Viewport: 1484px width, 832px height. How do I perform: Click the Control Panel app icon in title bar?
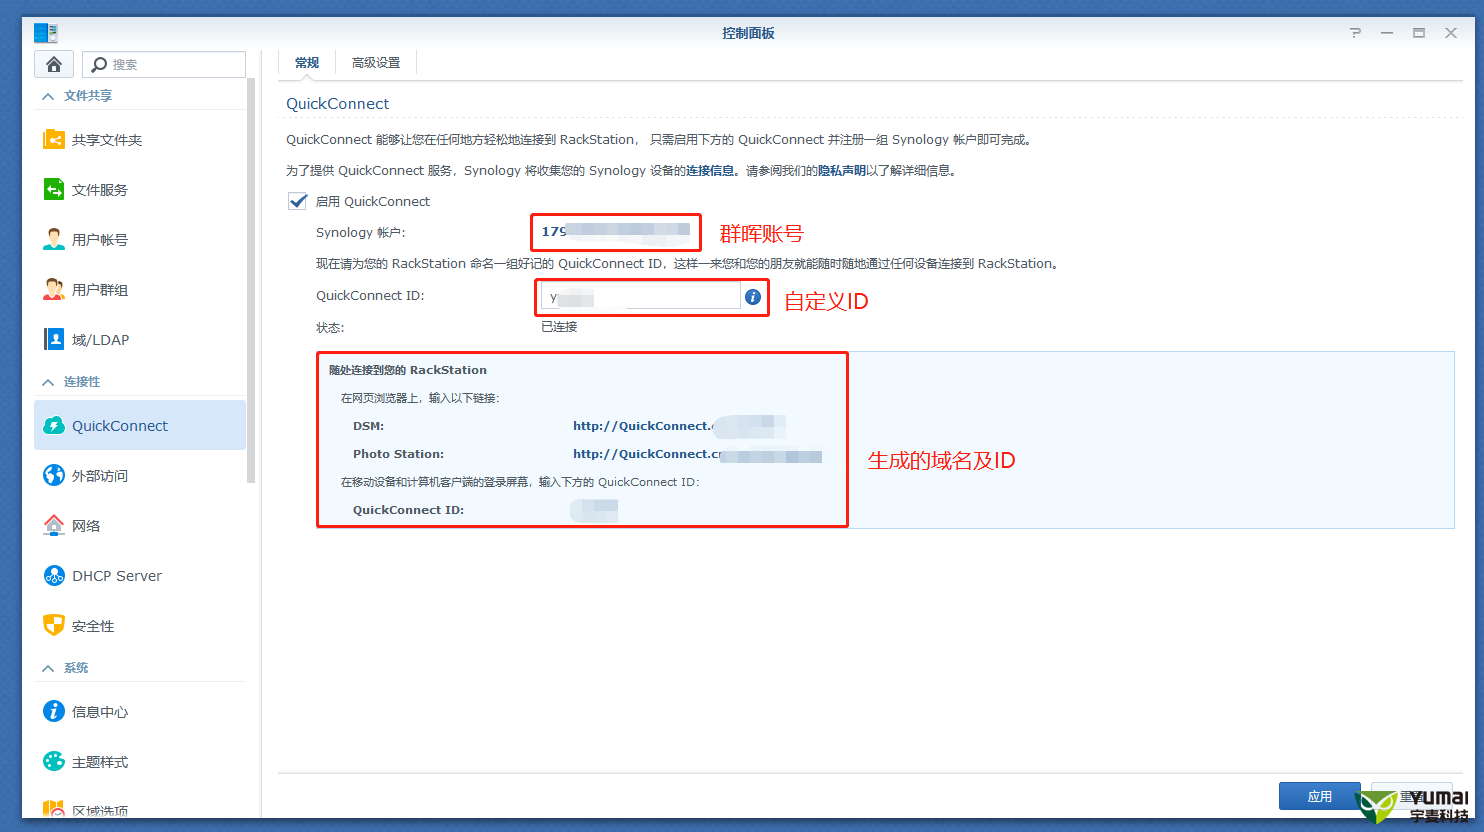pos(46,33)
